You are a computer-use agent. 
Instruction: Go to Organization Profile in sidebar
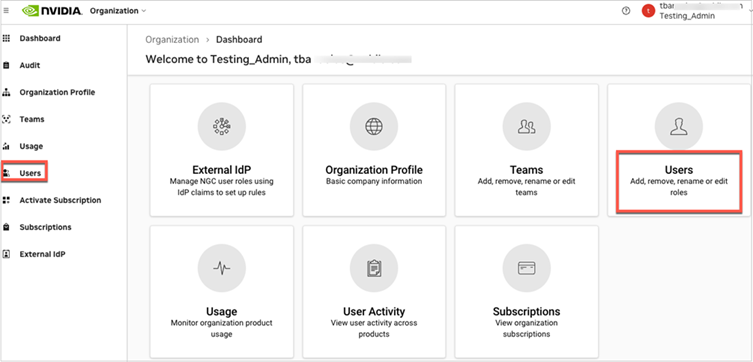click(x=57, y=92)
